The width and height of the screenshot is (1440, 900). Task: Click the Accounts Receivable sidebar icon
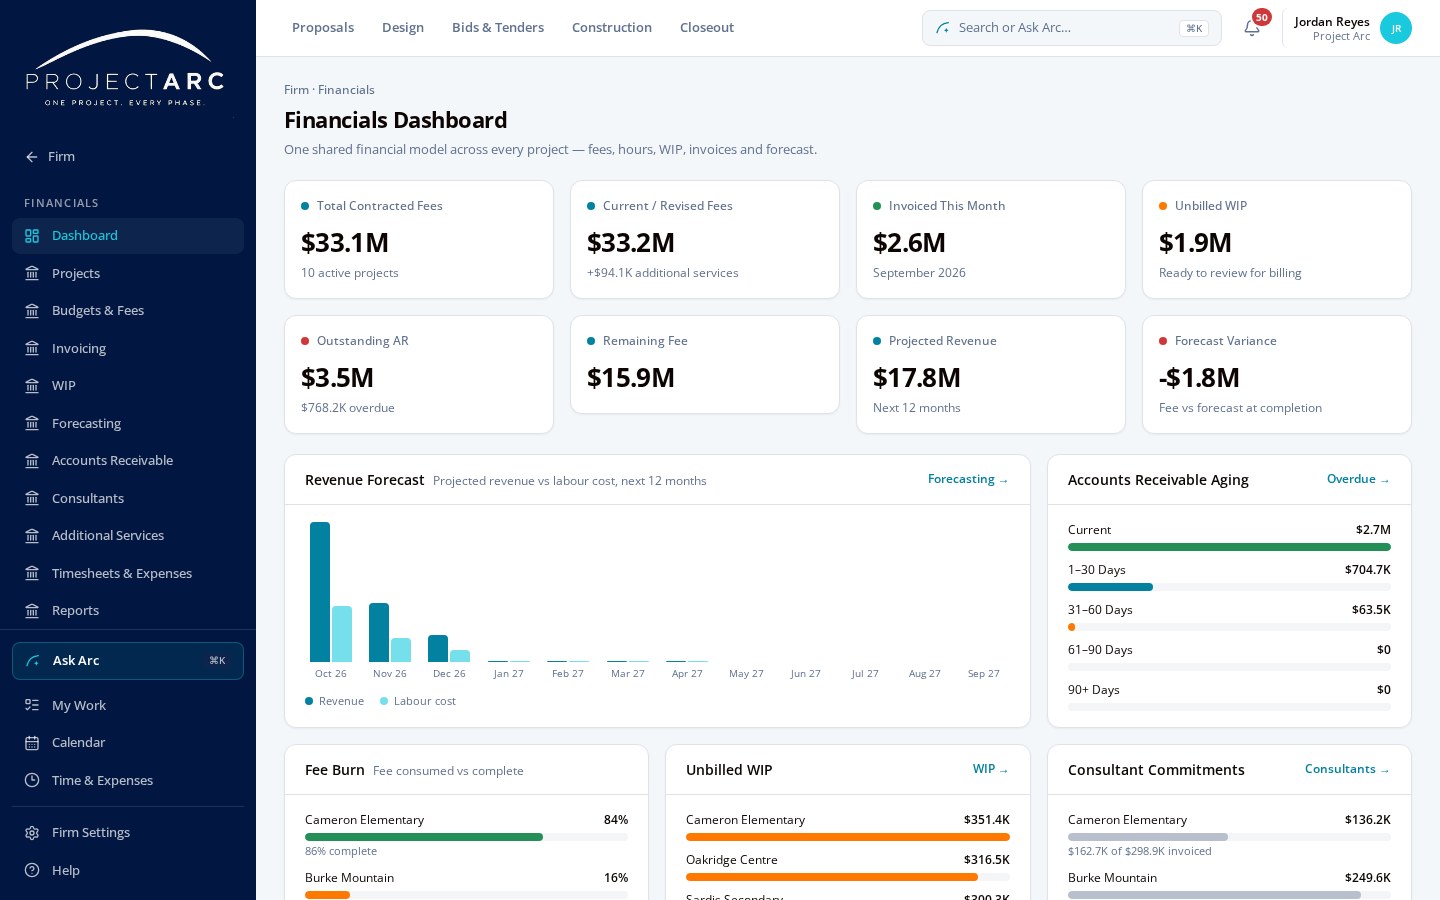[32, 461]
